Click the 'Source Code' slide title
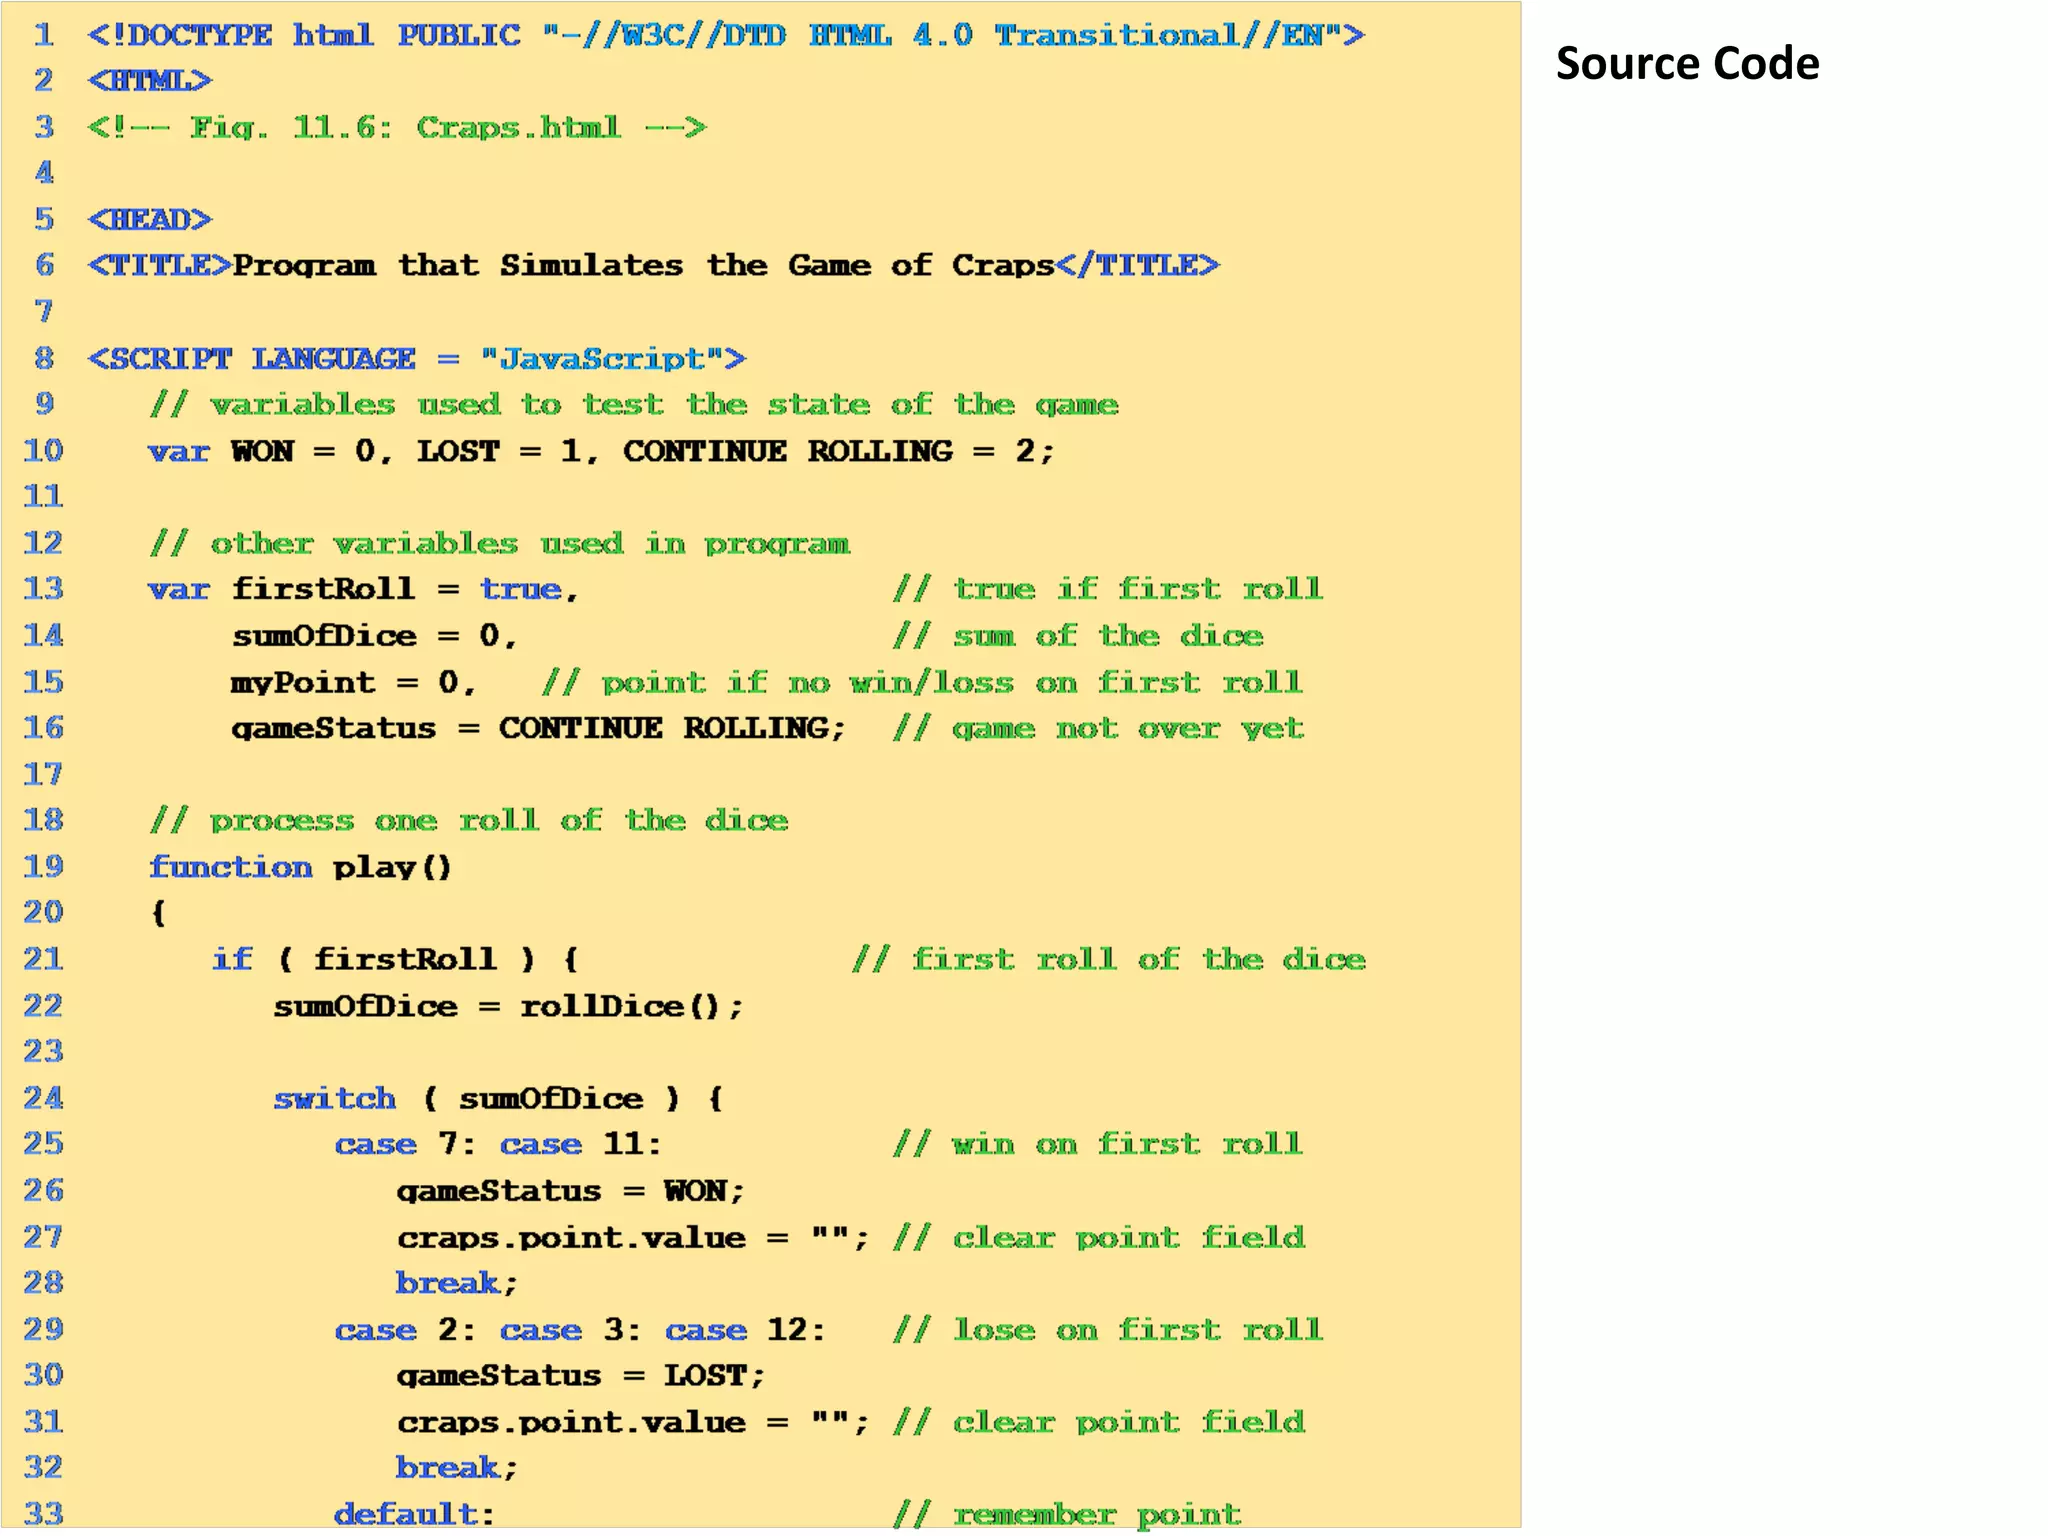Screen dimensions: 2048x1536 point(1687,63)
